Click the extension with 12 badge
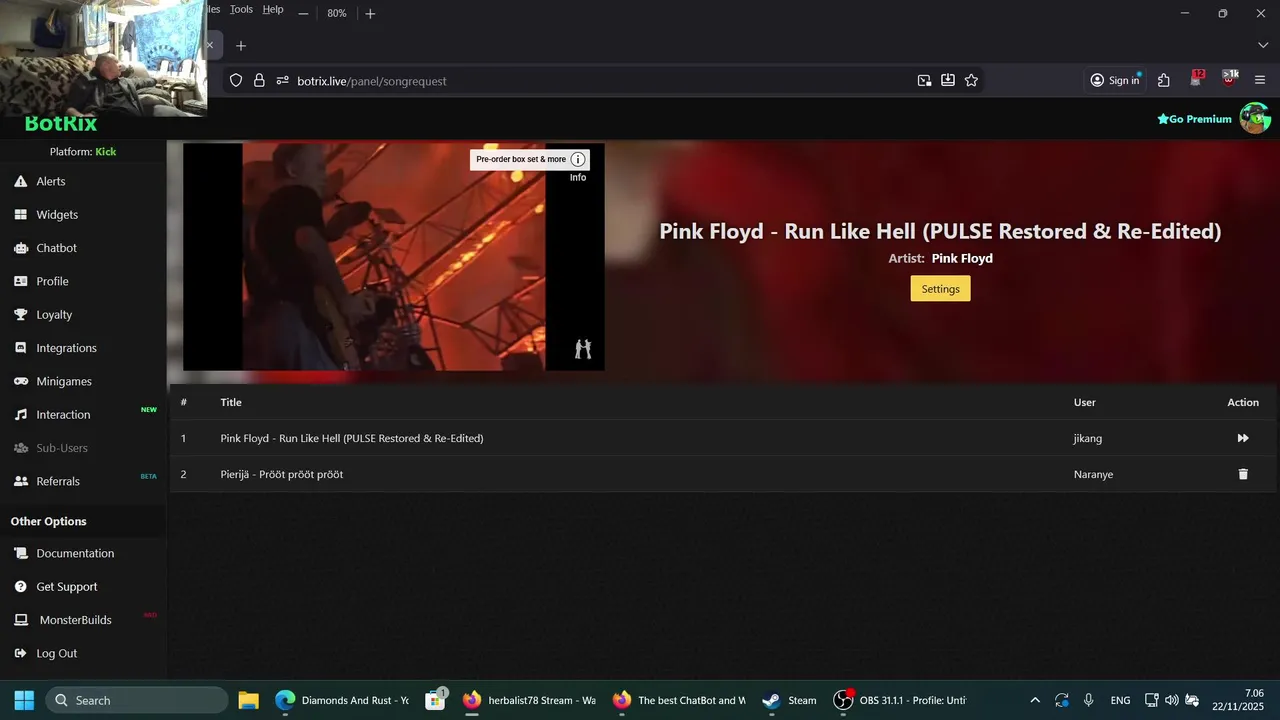 click(x=1197, y=79)
